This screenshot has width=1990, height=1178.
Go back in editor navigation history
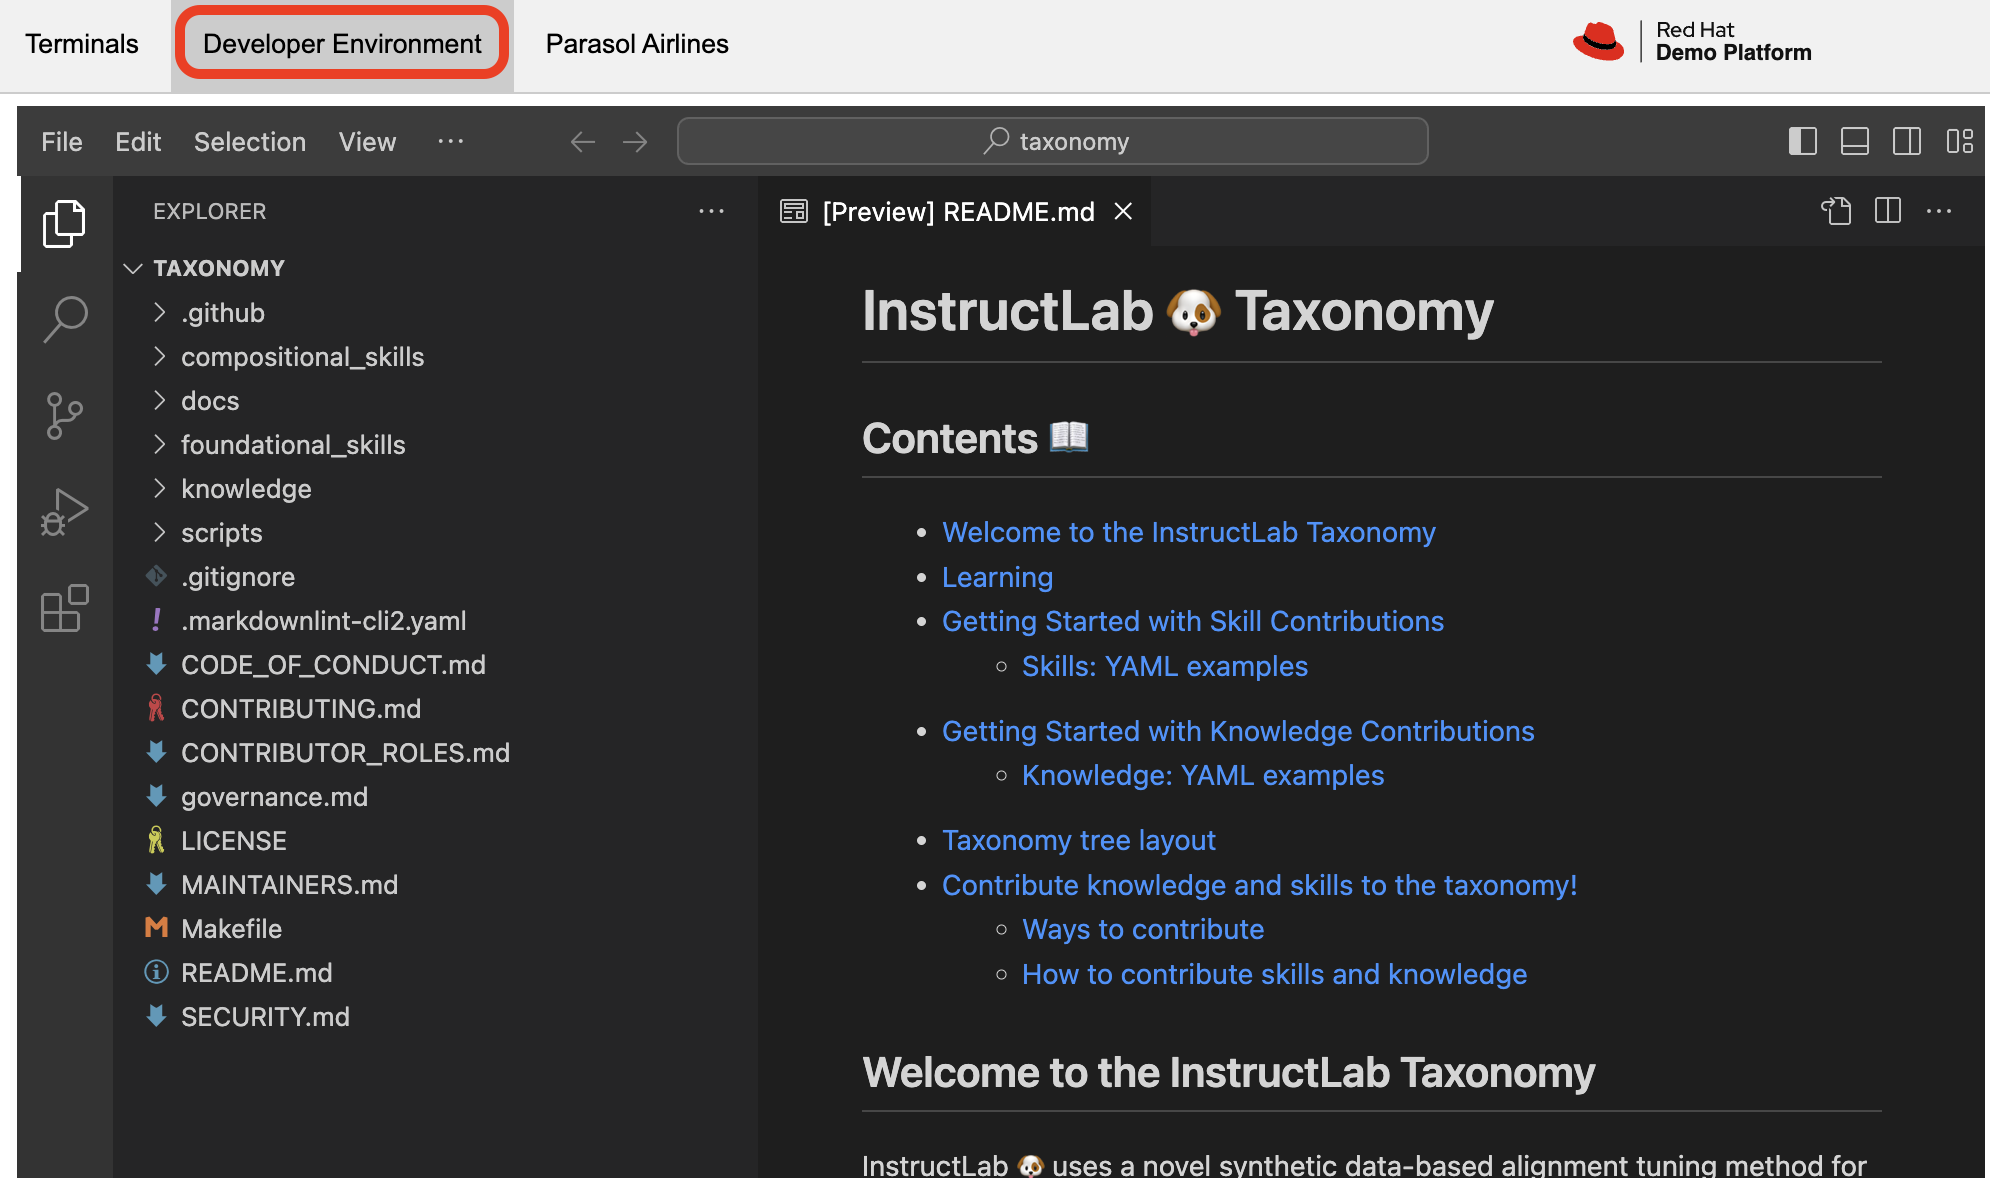pos(583,142)
